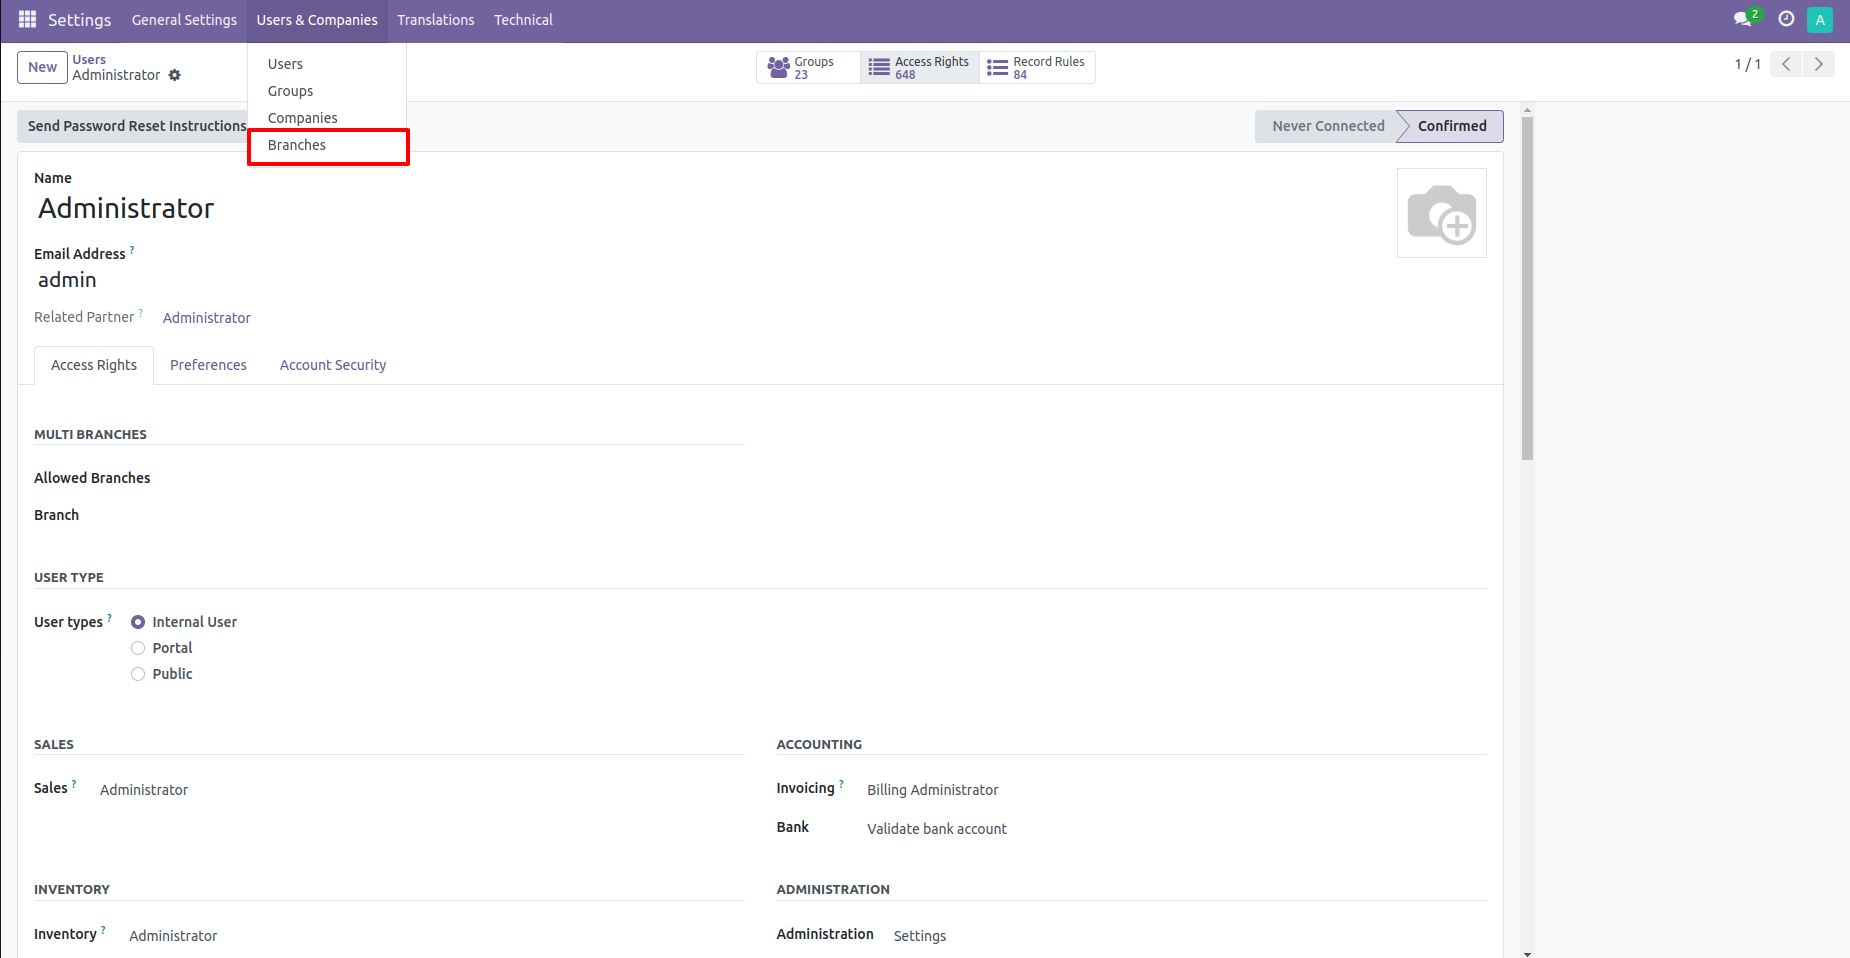Click the gear icon beside Administrator breadcrumb
Image resolution: width=1850 pixels, height=958 pixels.
175,75
